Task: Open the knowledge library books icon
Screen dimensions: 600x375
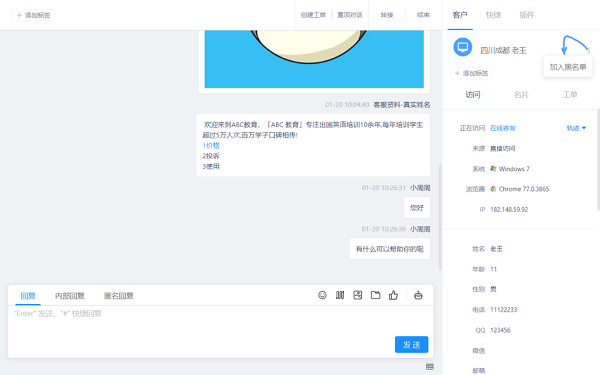Action: (x=340, y=295)
